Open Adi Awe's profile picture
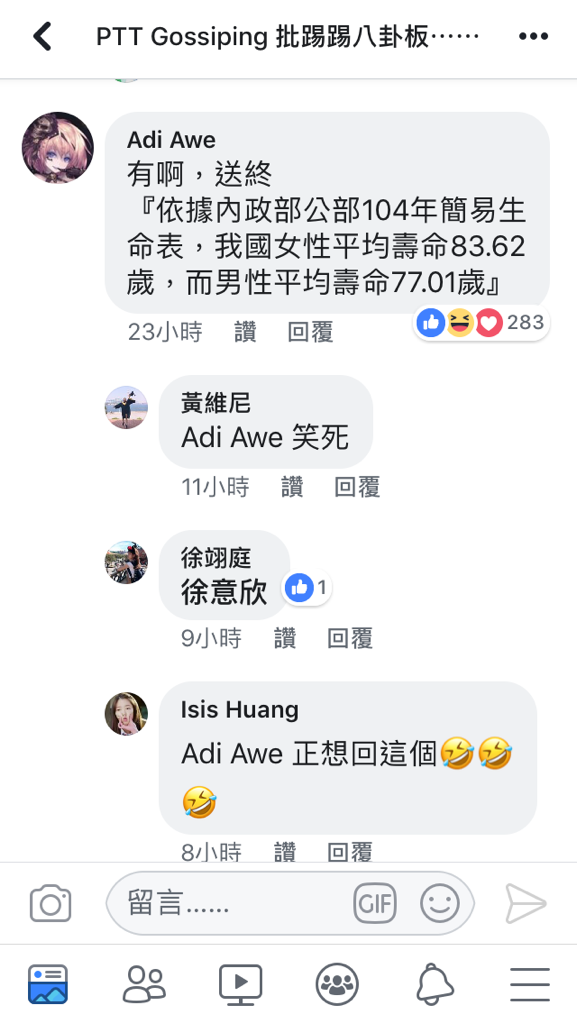This screenshot has width=577, height=1024. pos(57,148)
